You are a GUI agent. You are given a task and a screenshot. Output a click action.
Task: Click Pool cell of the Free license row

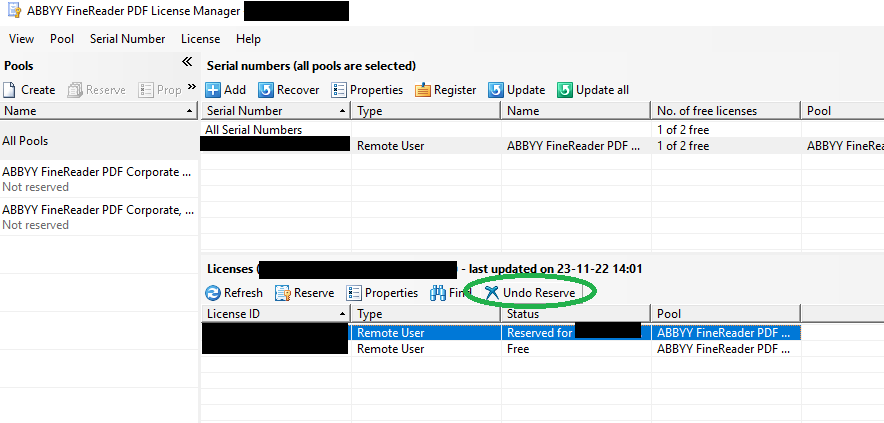[x=724, y=349]
